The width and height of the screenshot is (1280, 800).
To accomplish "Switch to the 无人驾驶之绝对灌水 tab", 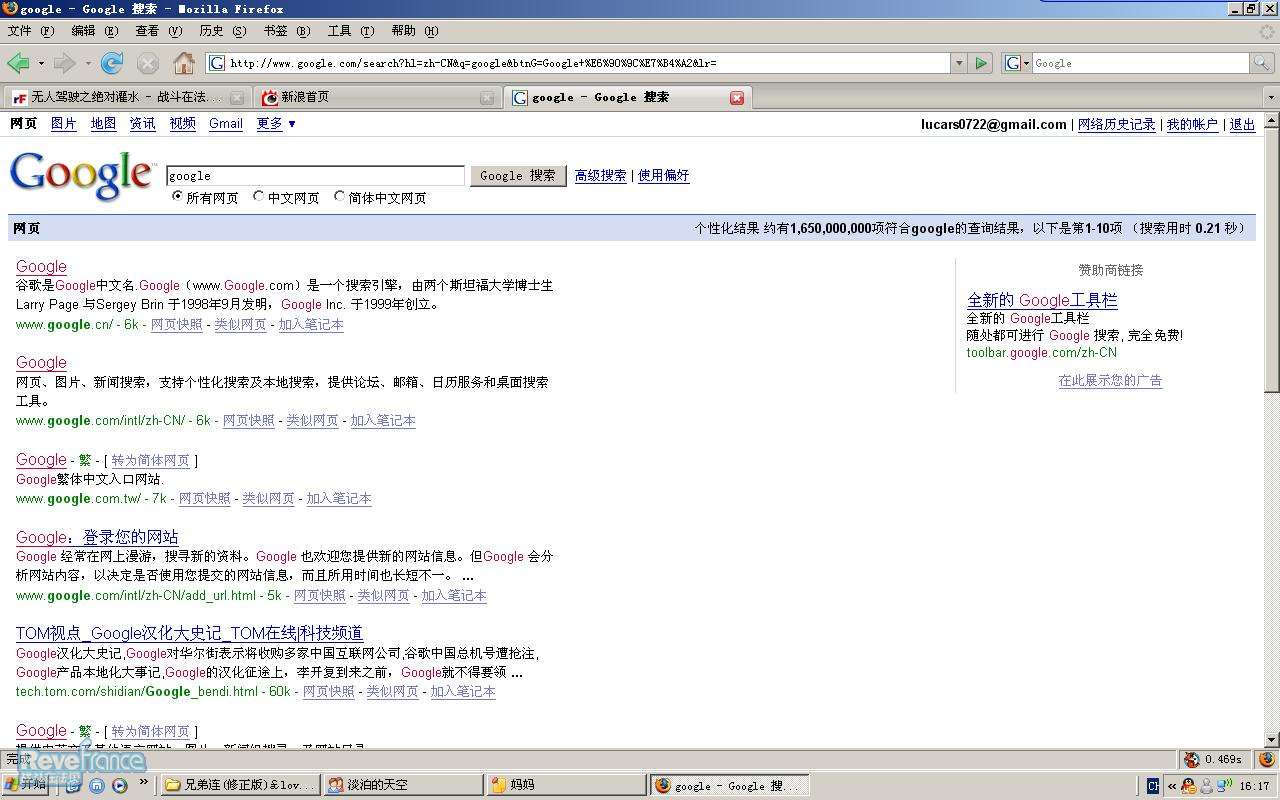I will (x=127, y=97).
